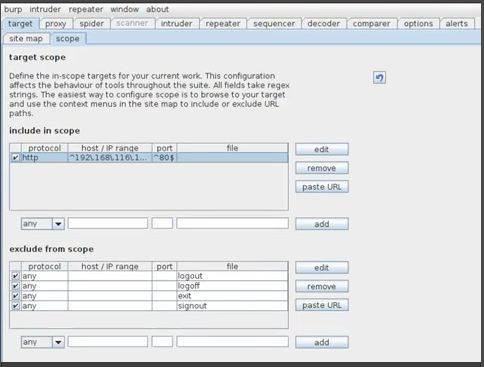Toggle the logoff exclusion checkbox
This screenshot has width=484, height=367.
click(x=15, y=286)
